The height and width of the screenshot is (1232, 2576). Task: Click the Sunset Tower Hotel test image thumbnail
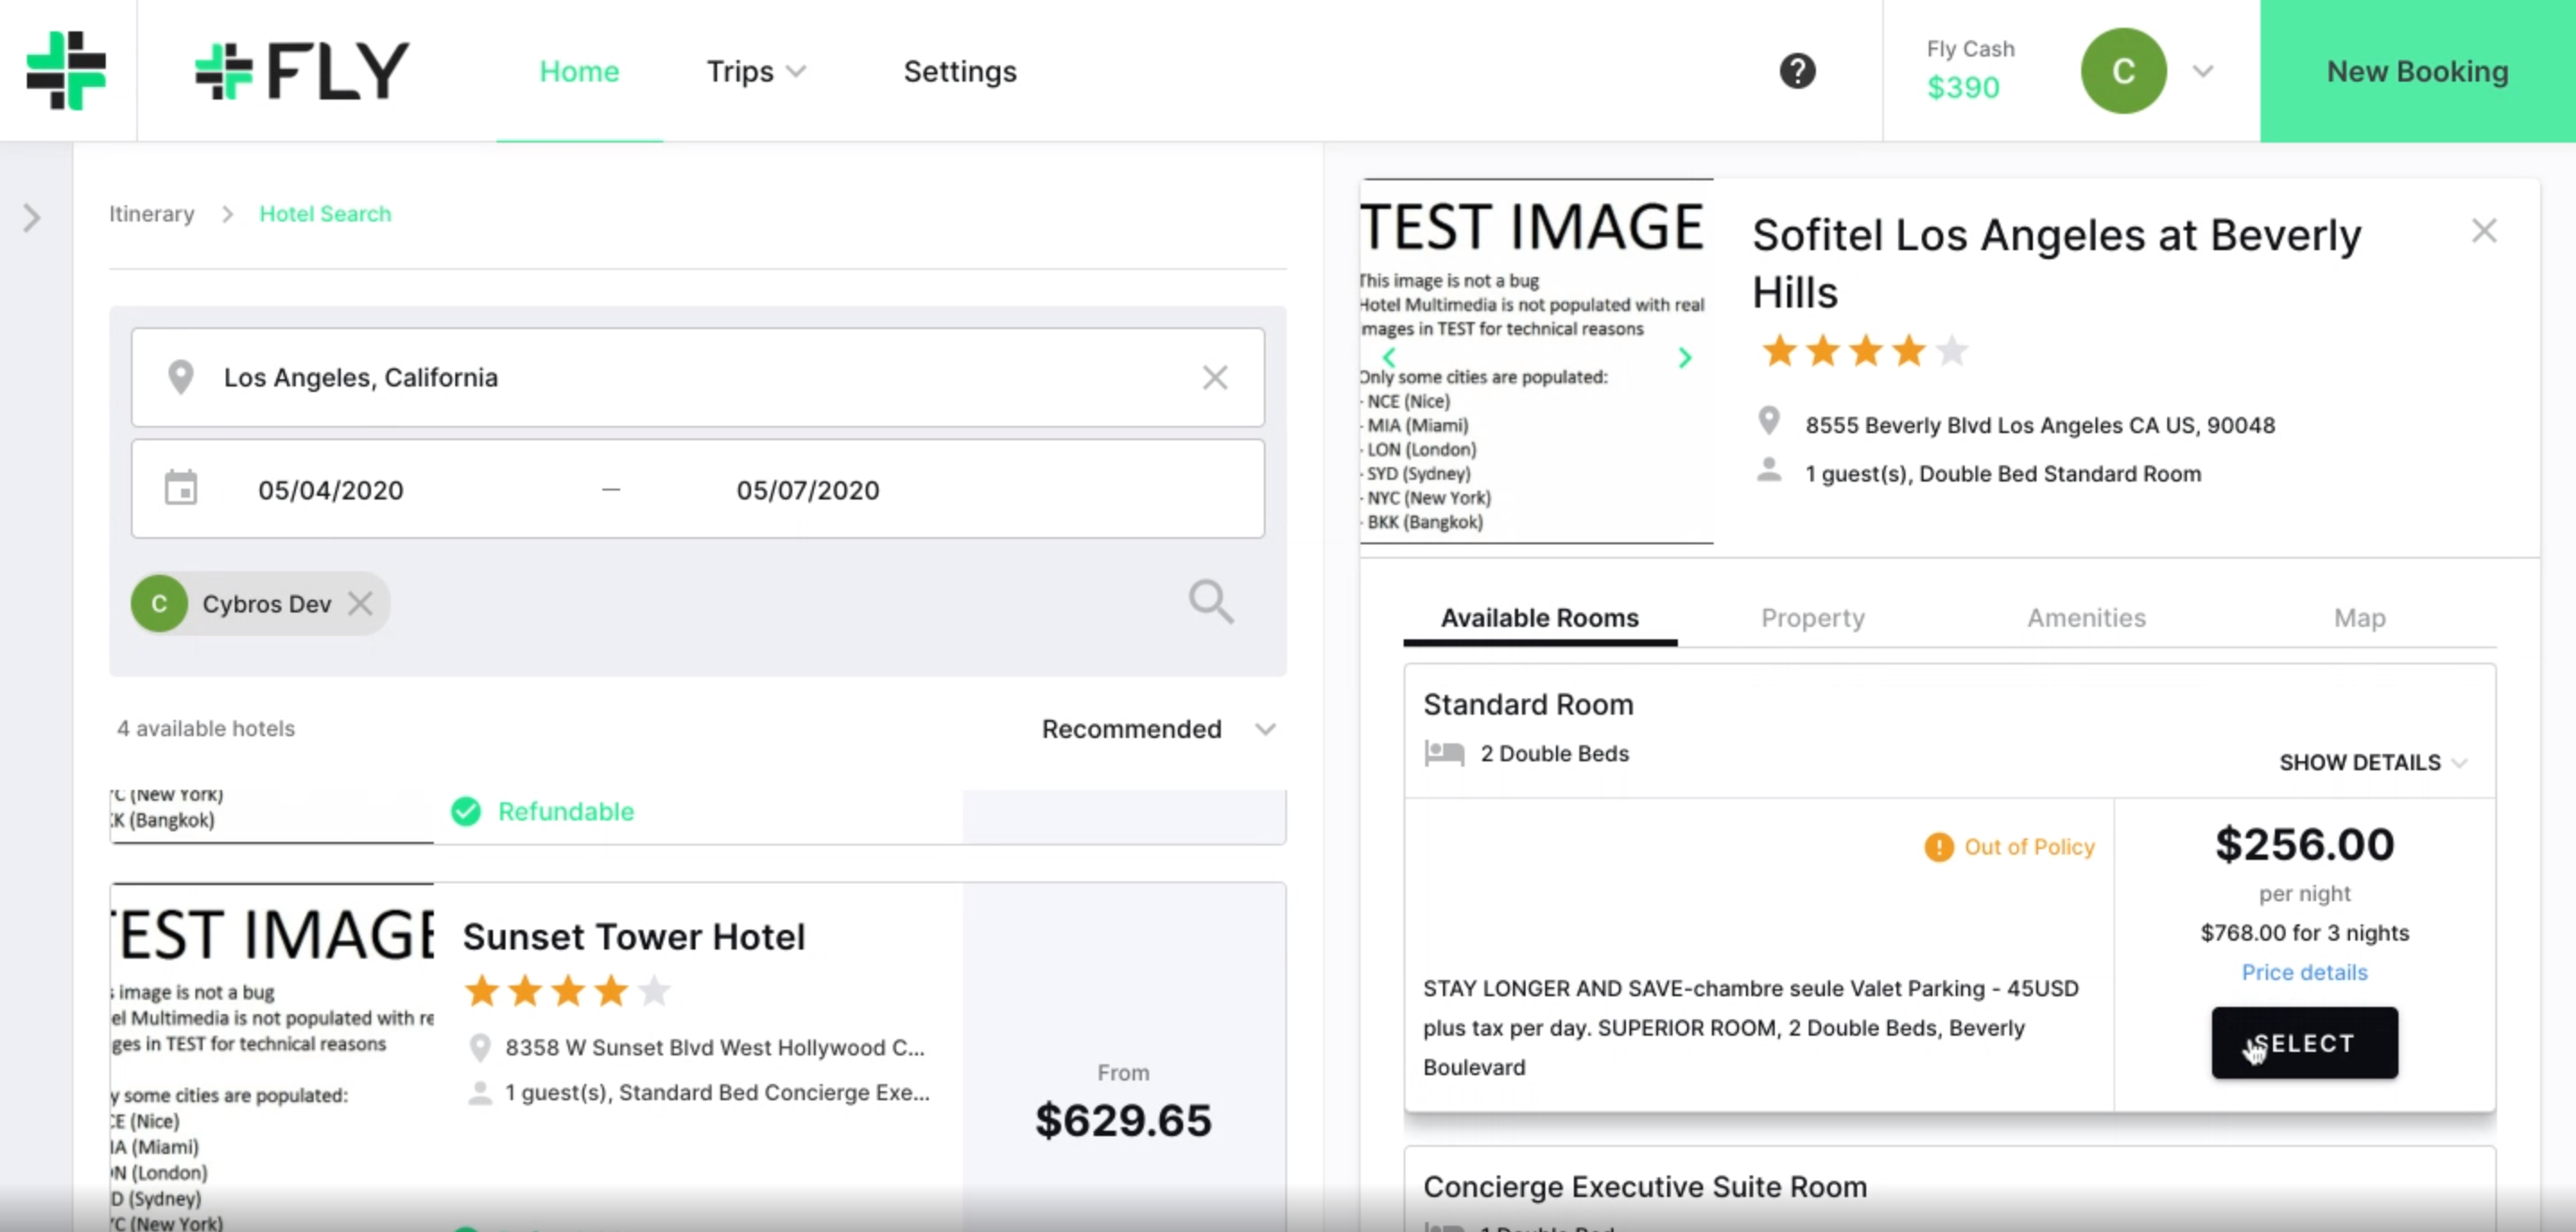tap(272, 1057)
